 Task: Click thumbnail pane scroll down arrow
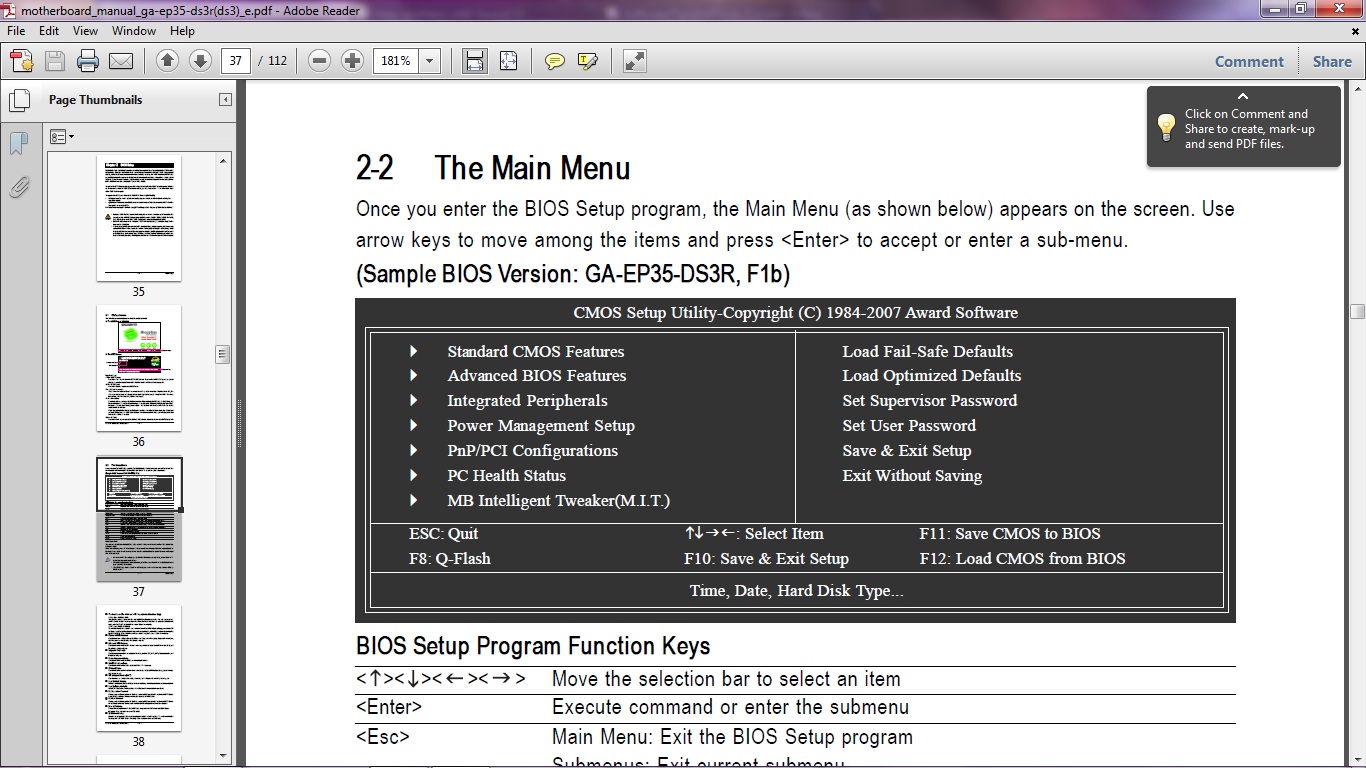(223, 756)
